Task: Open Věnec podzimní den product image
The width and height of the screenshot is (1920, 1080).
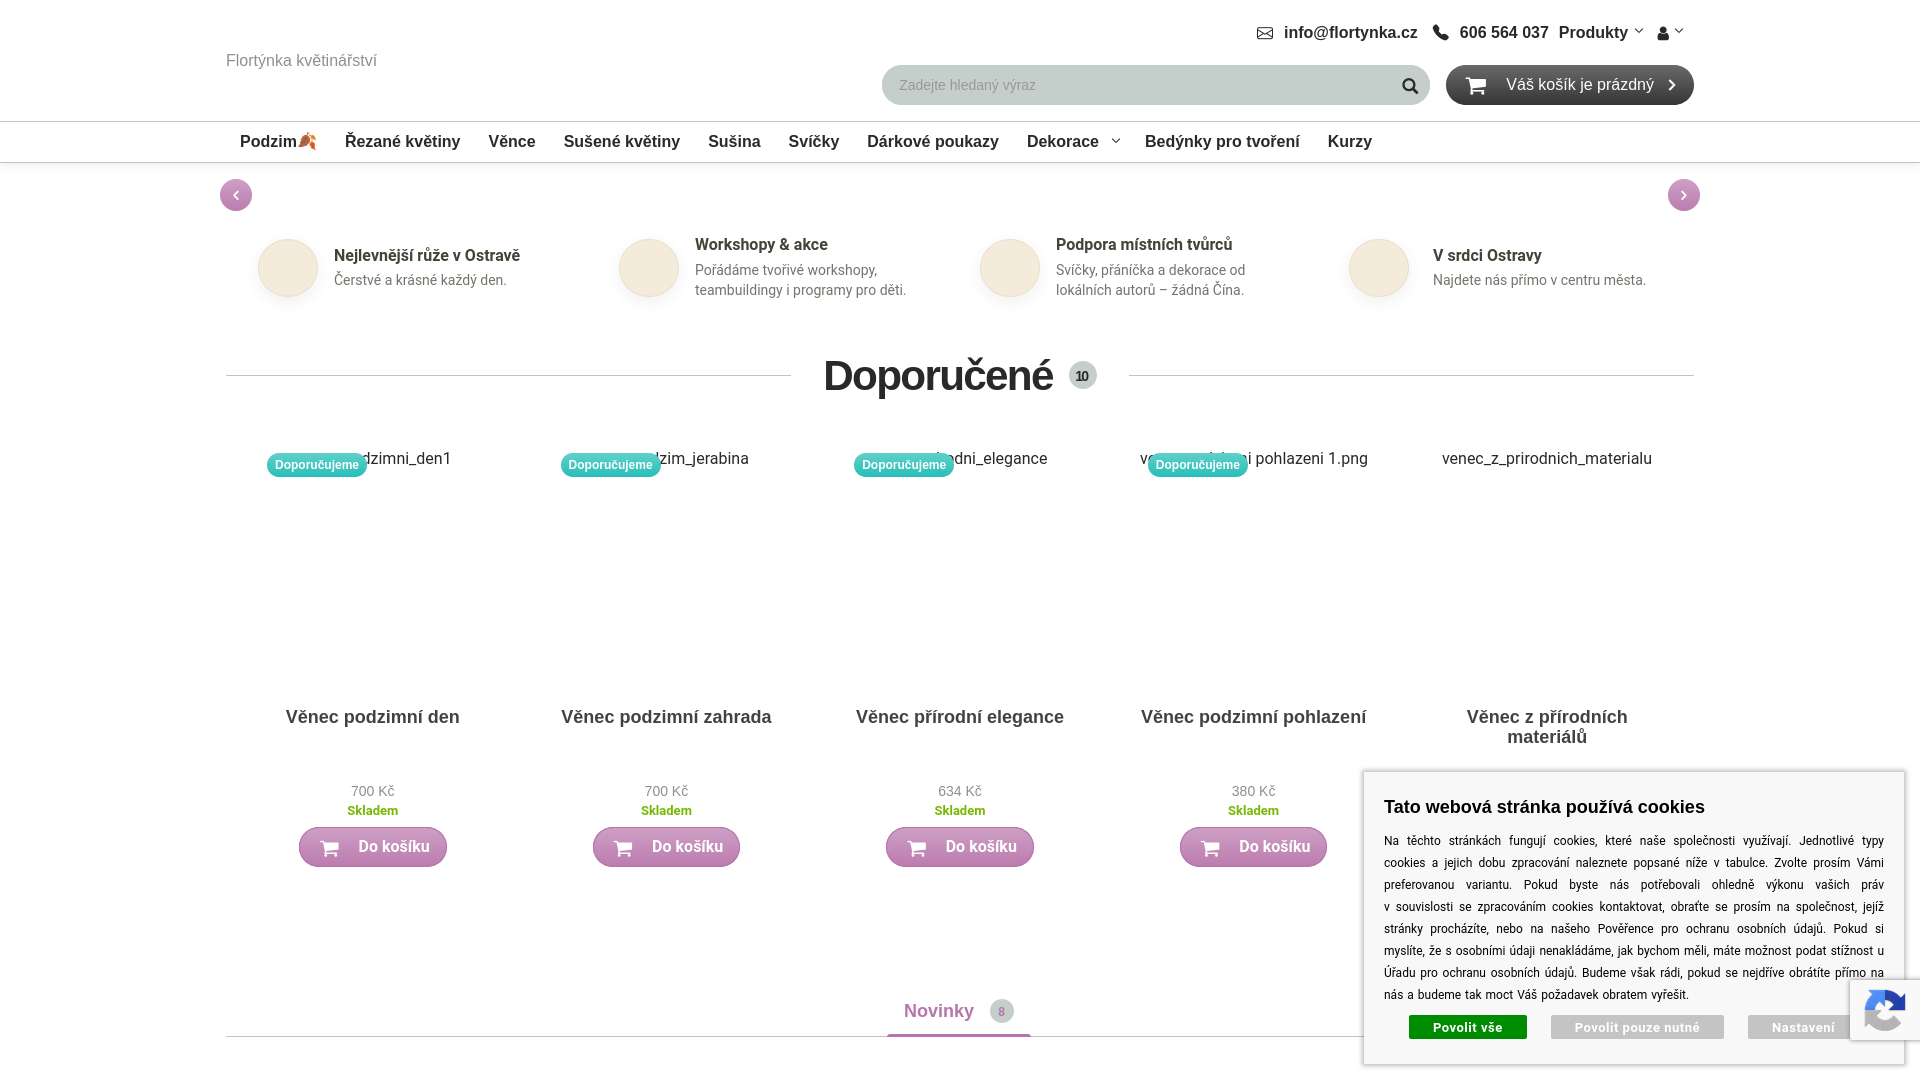Action: pos(373,570)
